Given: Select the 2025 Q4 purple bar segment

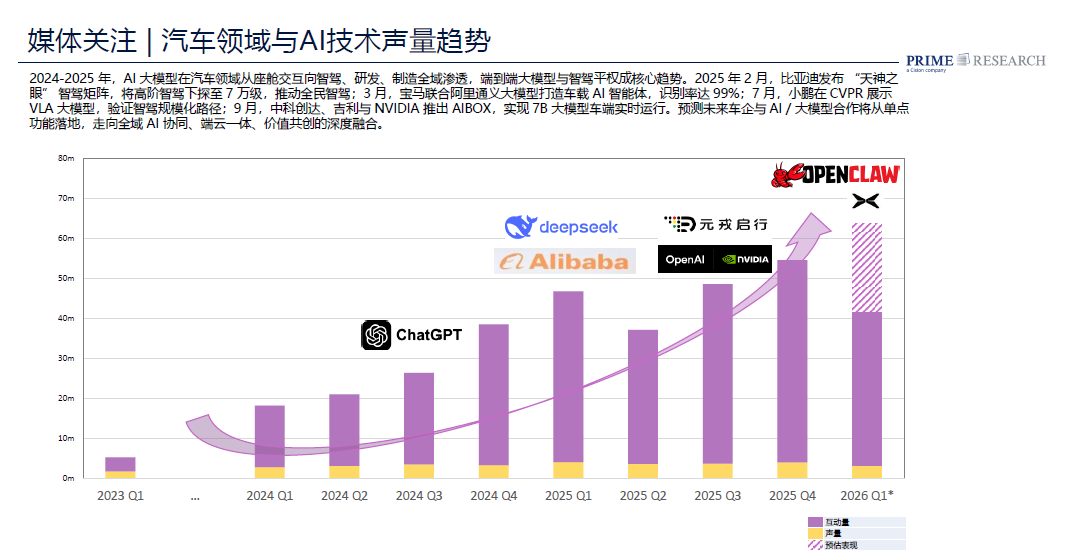Looking at the screenshot, I should pos(792,362).
